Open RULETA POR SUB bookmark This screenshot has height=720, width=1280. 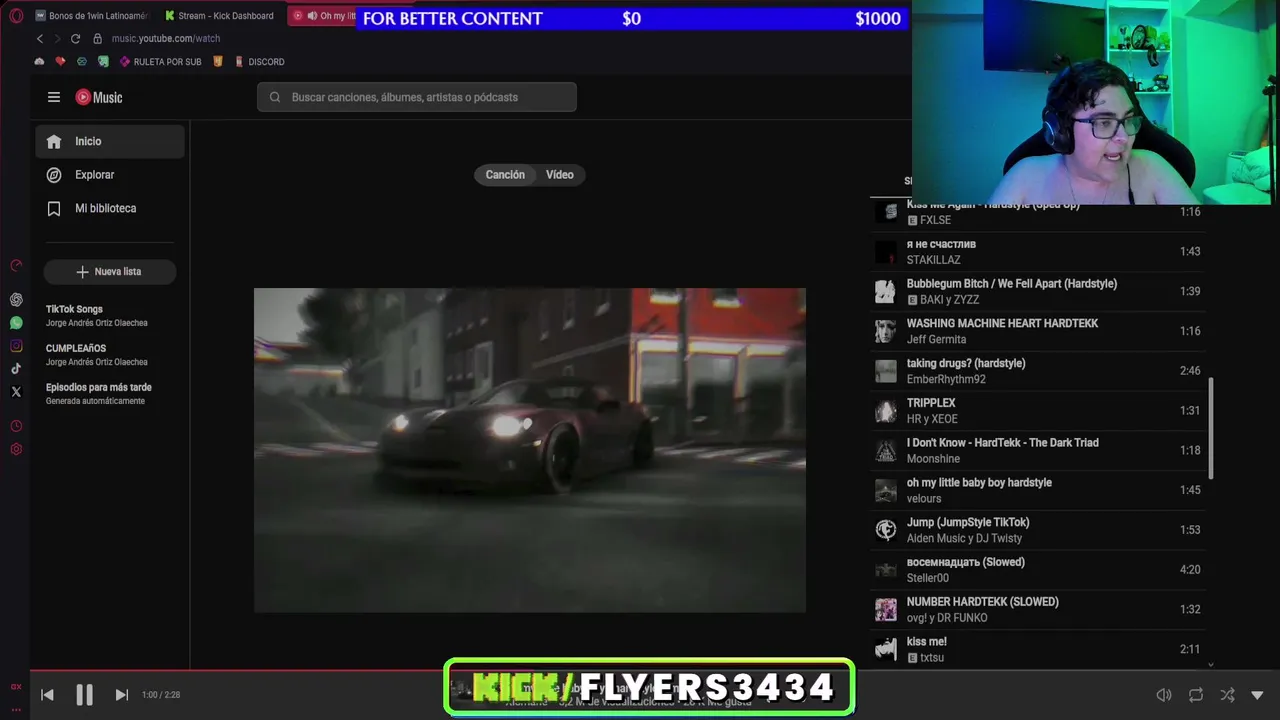point(160,62)
